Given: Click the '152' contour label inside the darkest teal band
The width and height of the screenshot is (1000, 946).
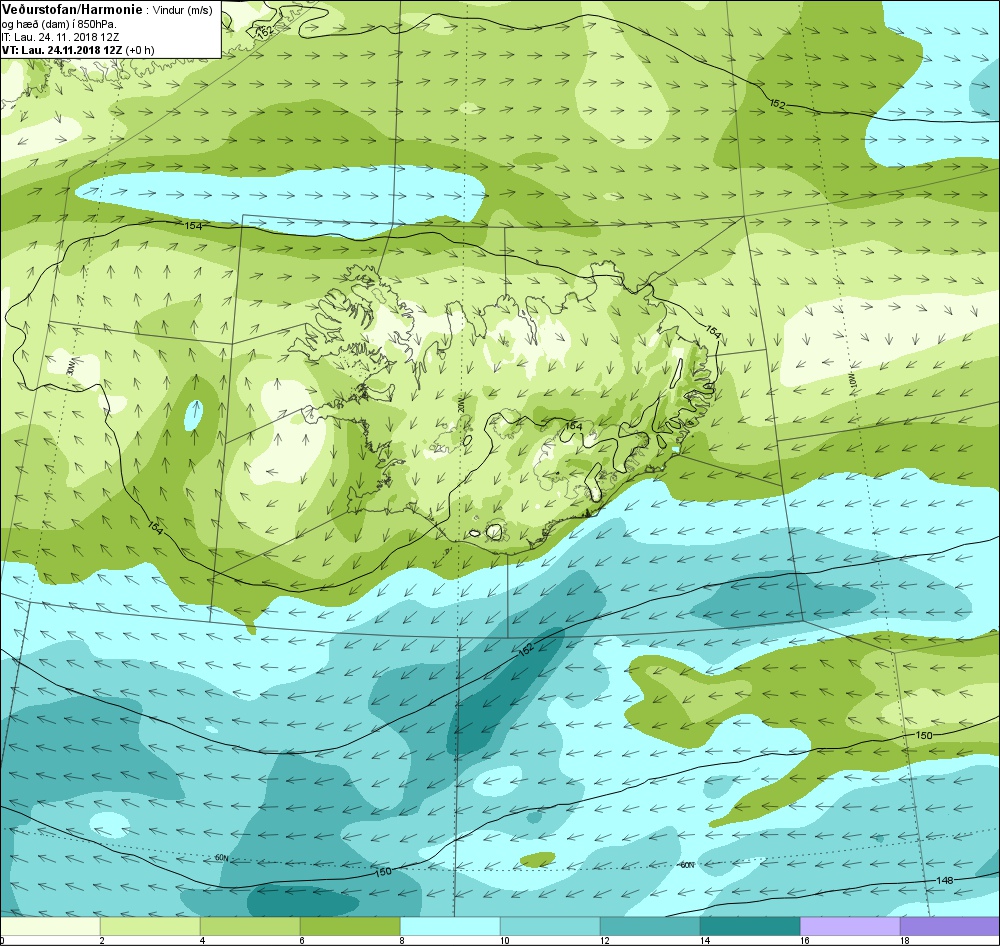Looking at the screenshot, I should [526, 650].
